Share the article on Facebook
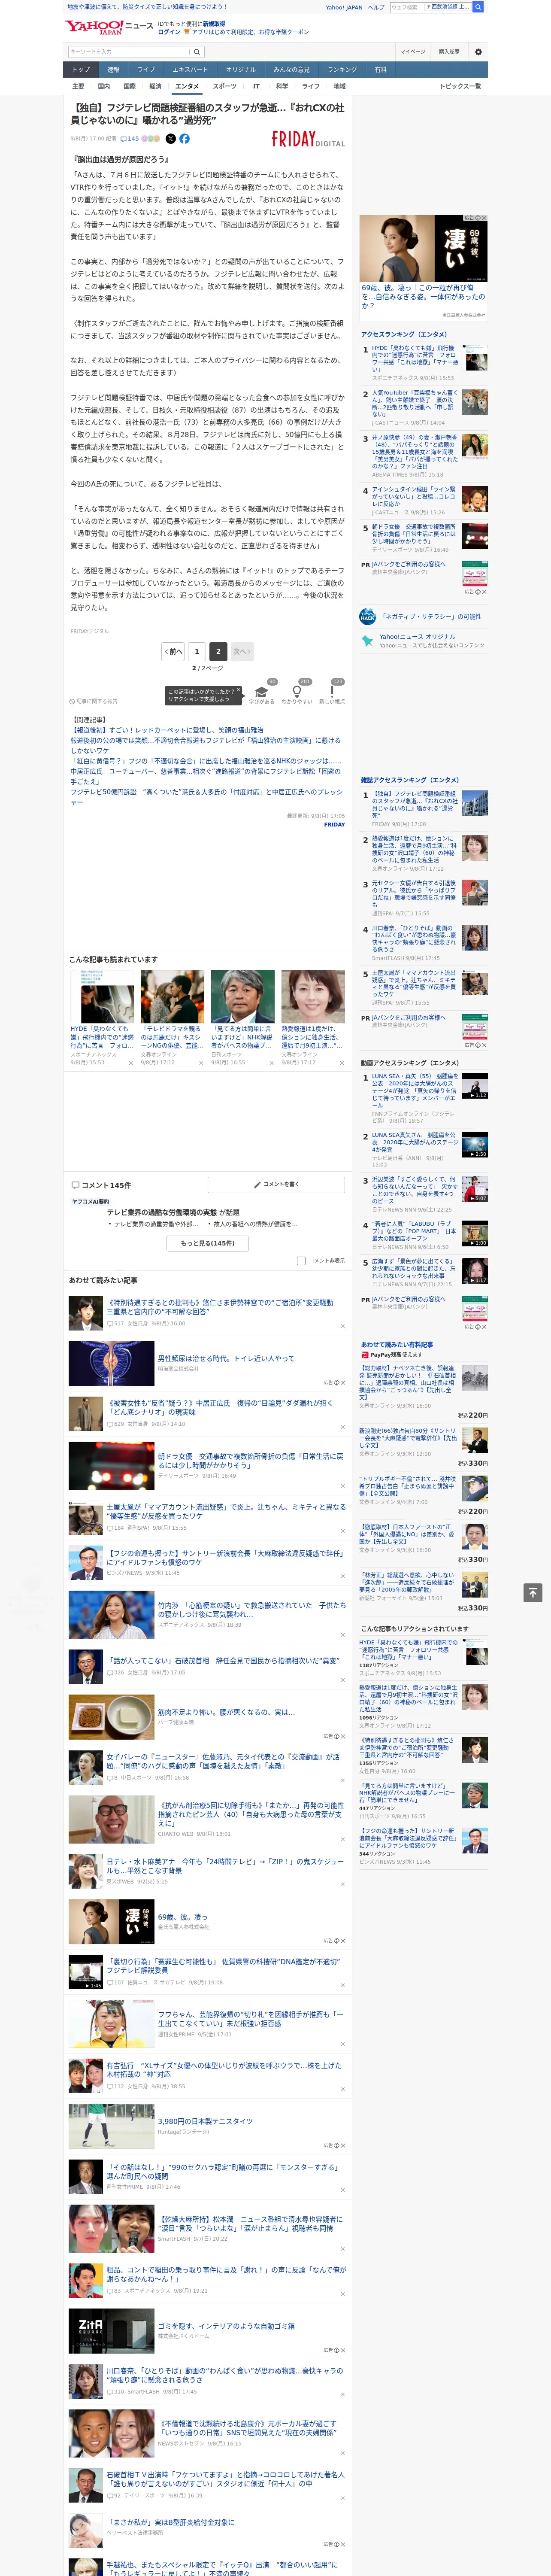 (x=184, y=139)
